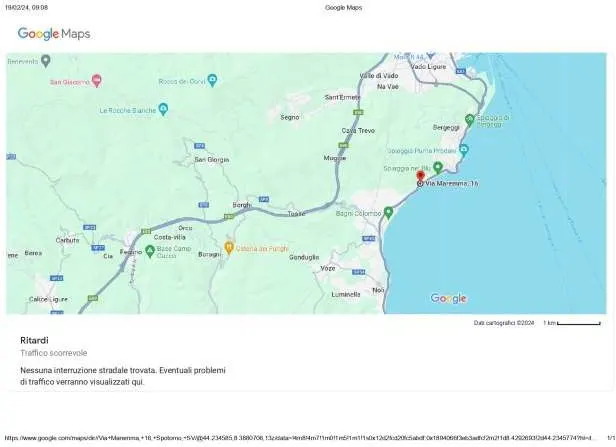This screenshot has width=616, height=447.
Task: Click the blue pin above Vado Ligure
Action: click(x=431, y=55)
